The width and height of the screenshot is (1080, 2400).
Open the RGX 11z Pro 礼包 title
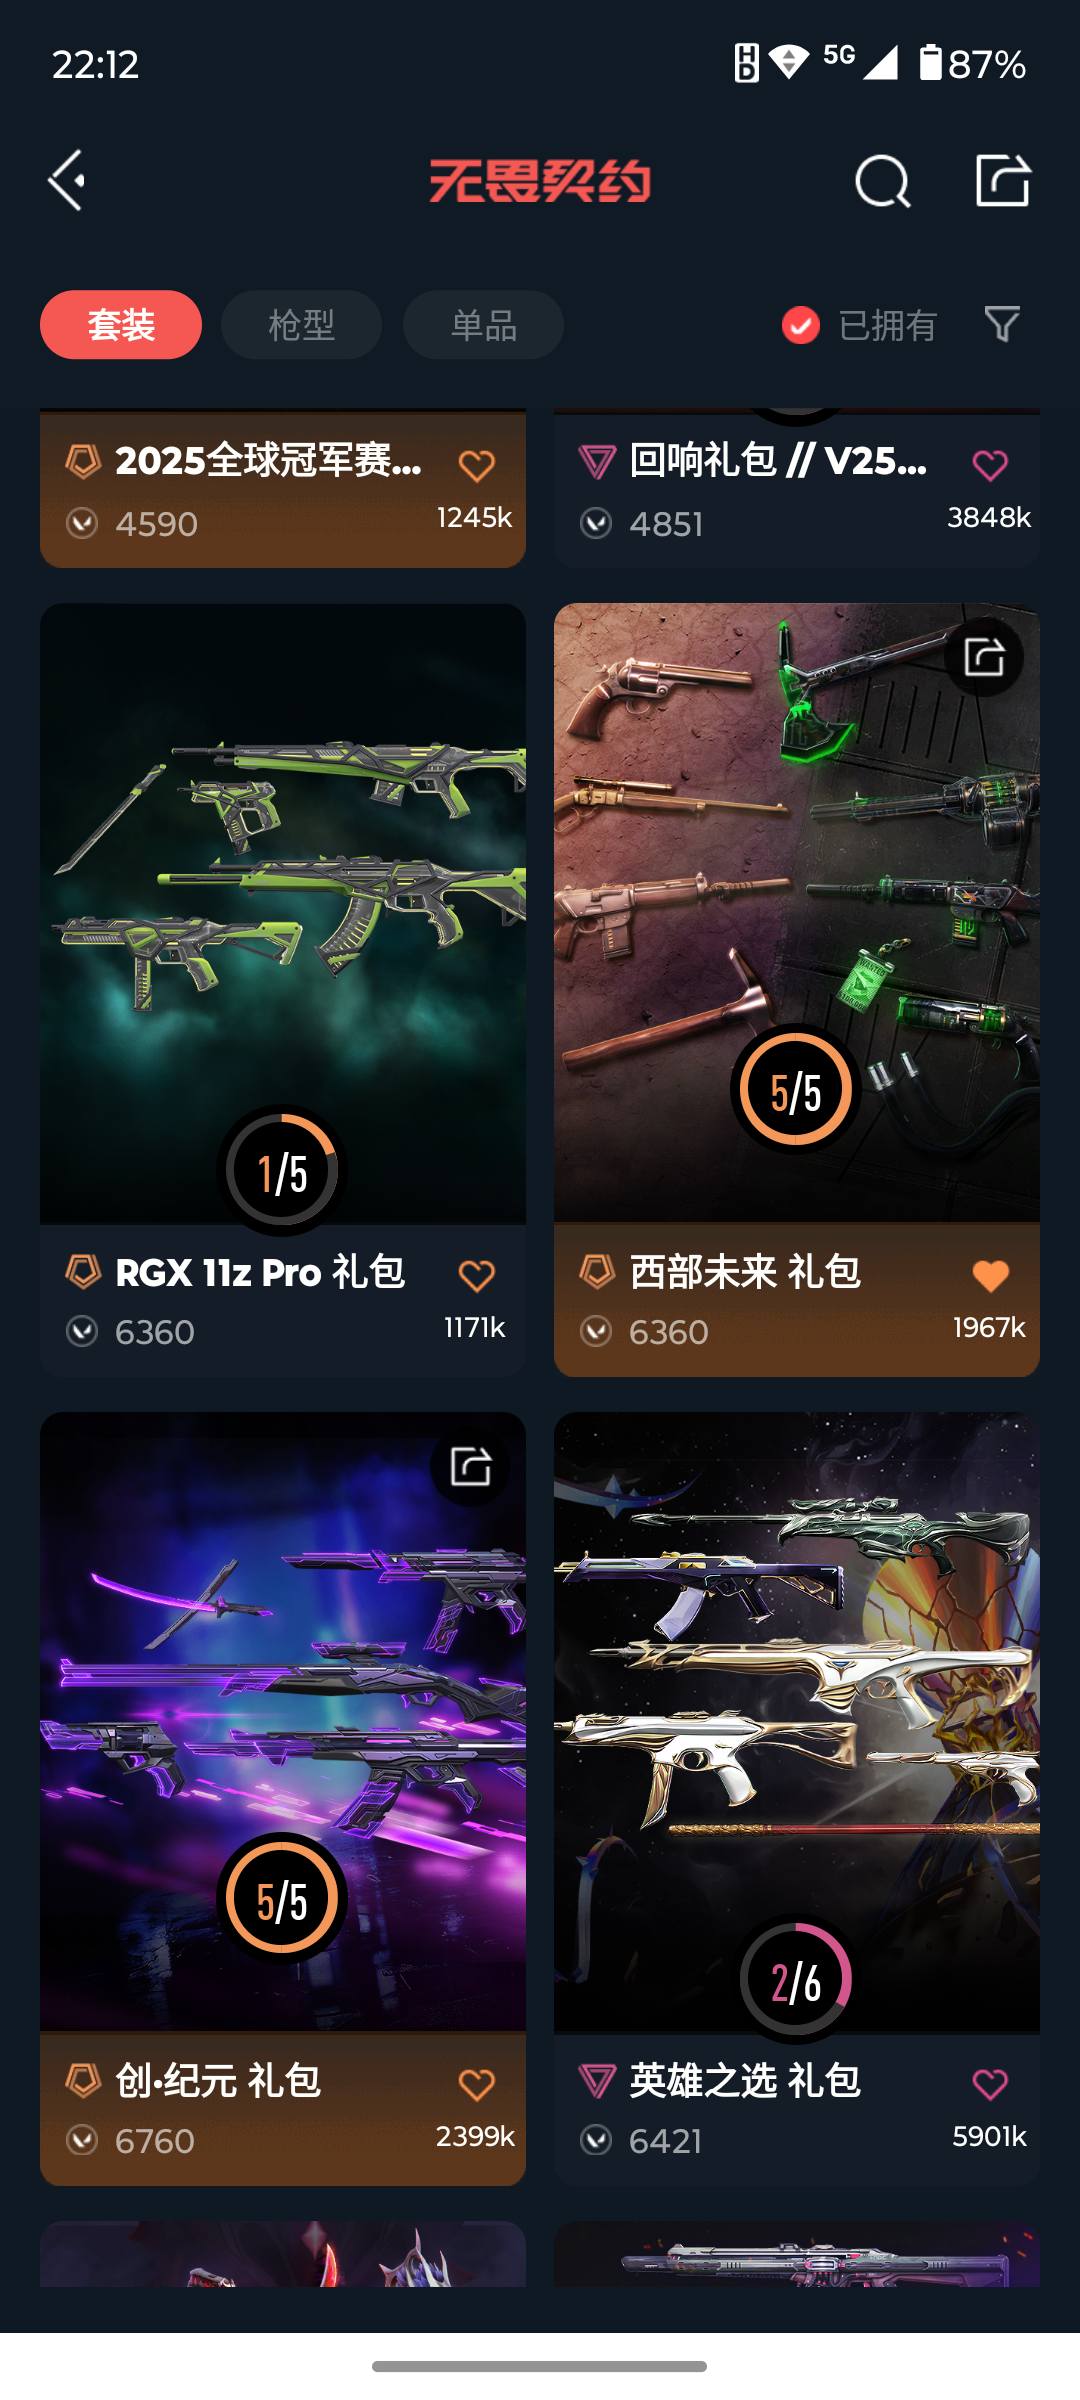click(260, 1272)
